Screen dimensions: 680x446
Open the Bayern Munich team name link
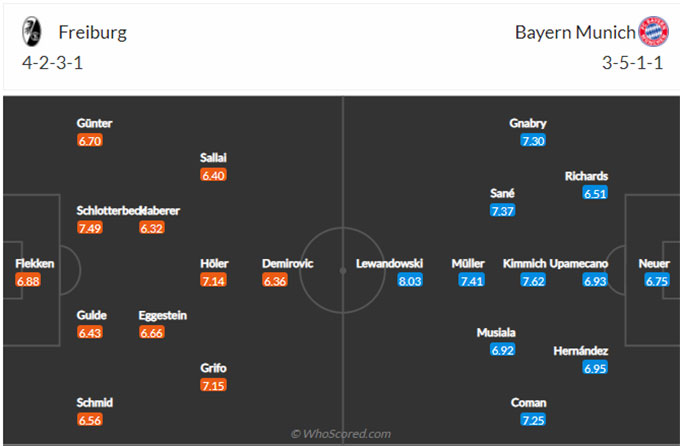click(575, 33)
